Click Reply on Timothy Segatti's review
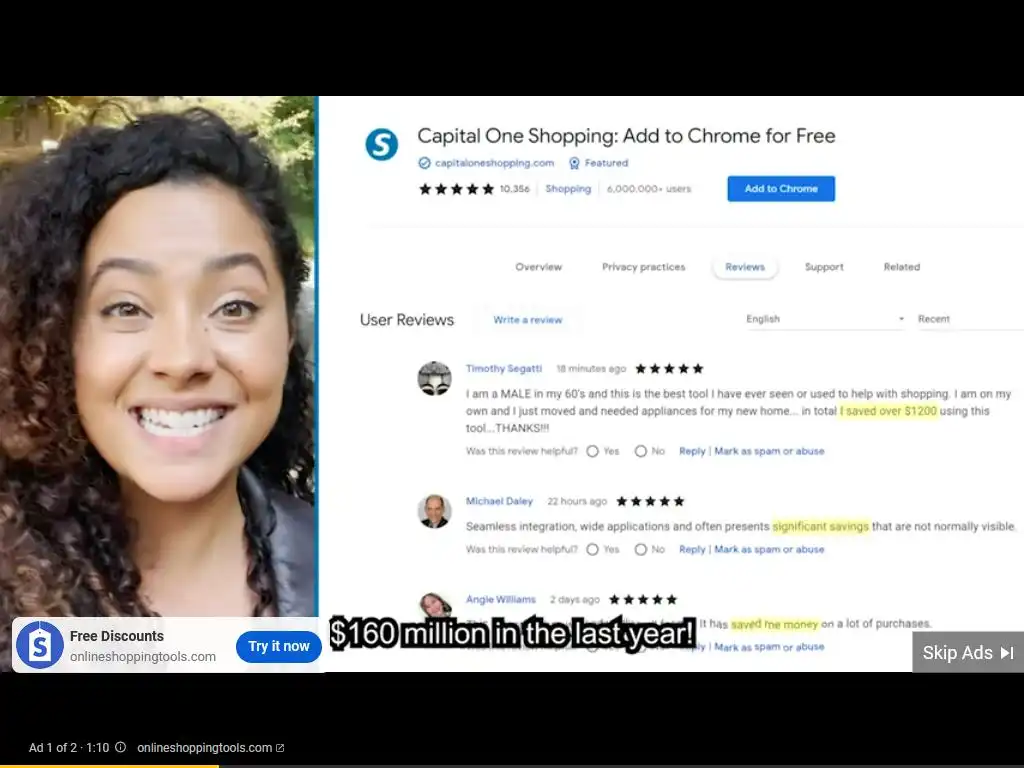This screenshot has height=768, width=1024. (692, 451)
